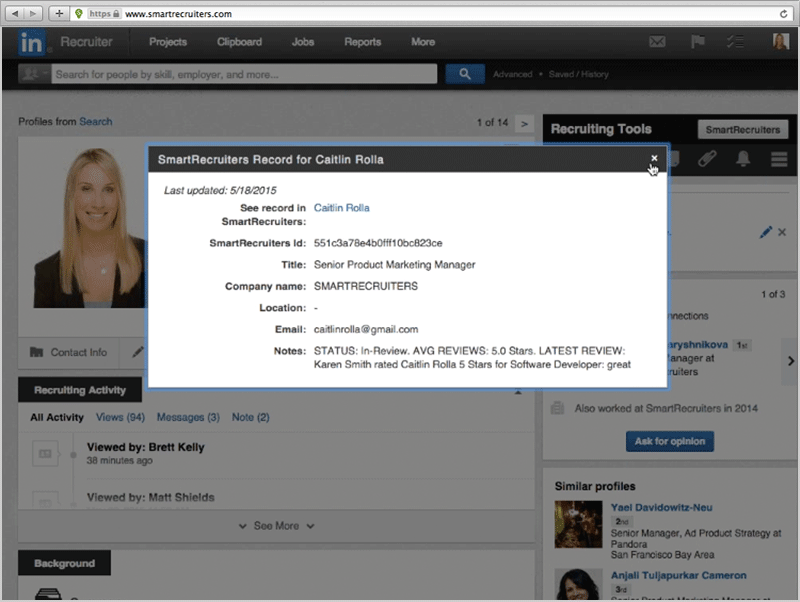
Task: Open the hamburger list icon in Recruiting Tools
Action: coord(779,159)
